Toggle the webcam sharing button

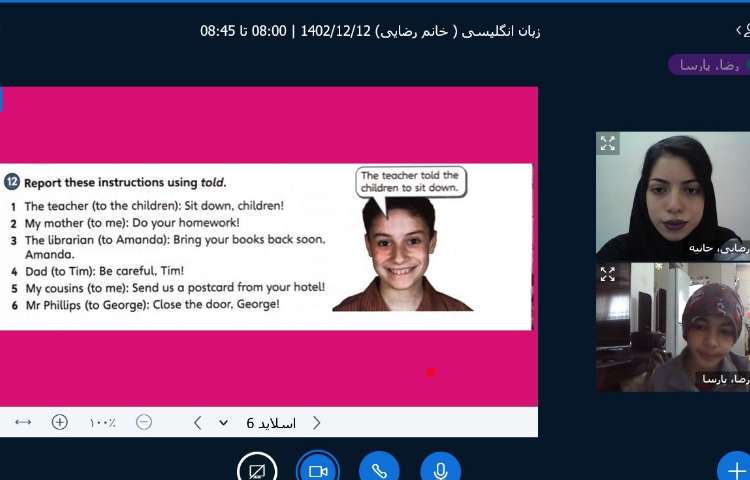coord(318,470)
